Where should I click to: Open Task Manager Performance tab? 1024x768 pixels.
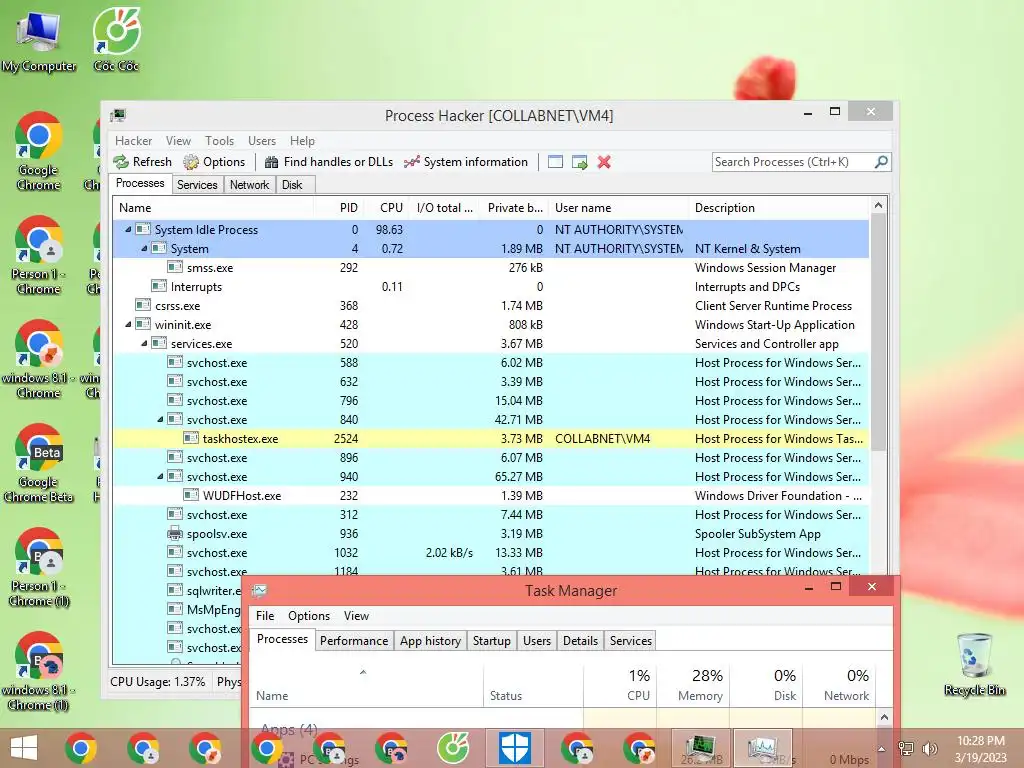click(x=354, y=641)
